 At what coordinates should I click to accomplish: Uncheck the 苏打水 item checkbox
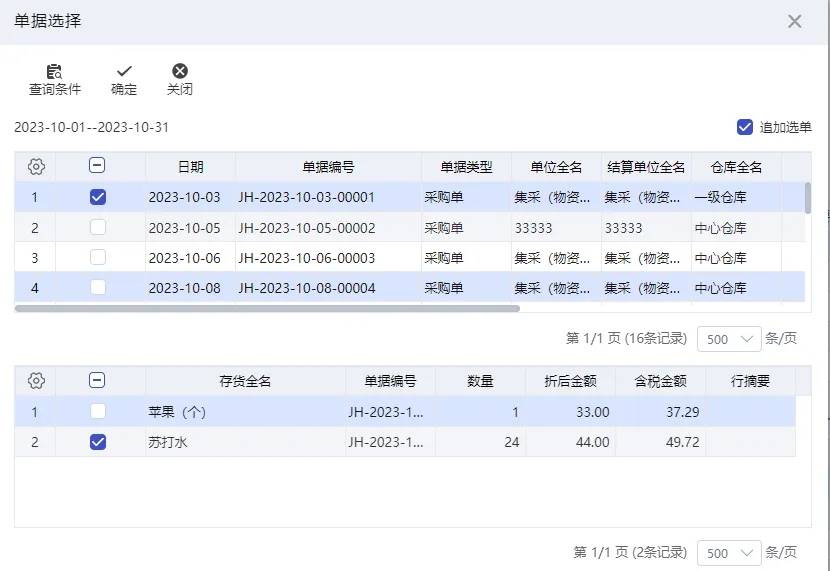(97, 442)
